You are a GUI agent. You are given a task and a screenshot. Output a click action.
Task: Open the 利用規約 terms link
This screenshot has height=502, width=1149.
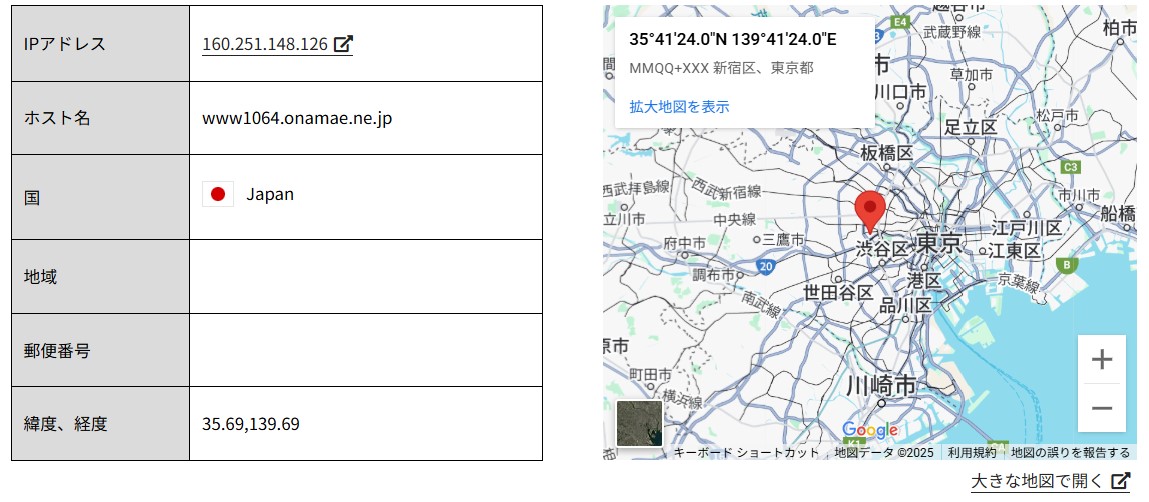969,453
